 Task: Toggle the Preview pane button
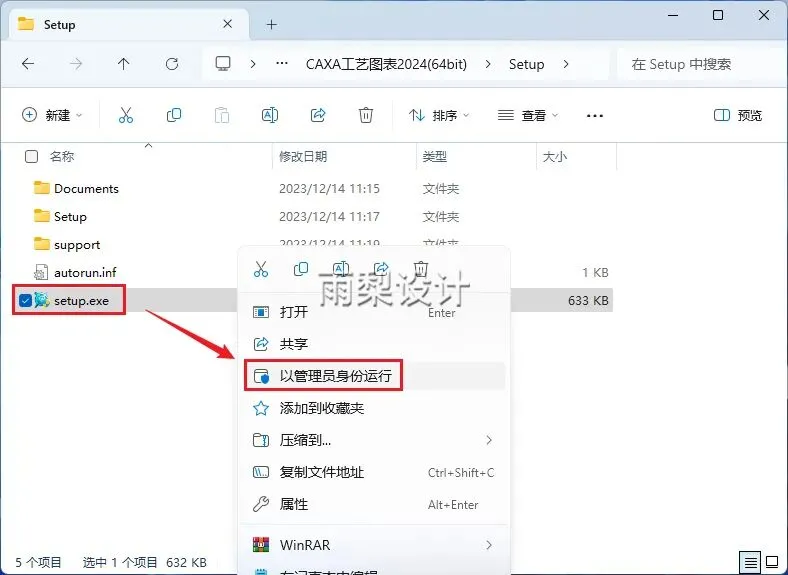coord(738,115)
